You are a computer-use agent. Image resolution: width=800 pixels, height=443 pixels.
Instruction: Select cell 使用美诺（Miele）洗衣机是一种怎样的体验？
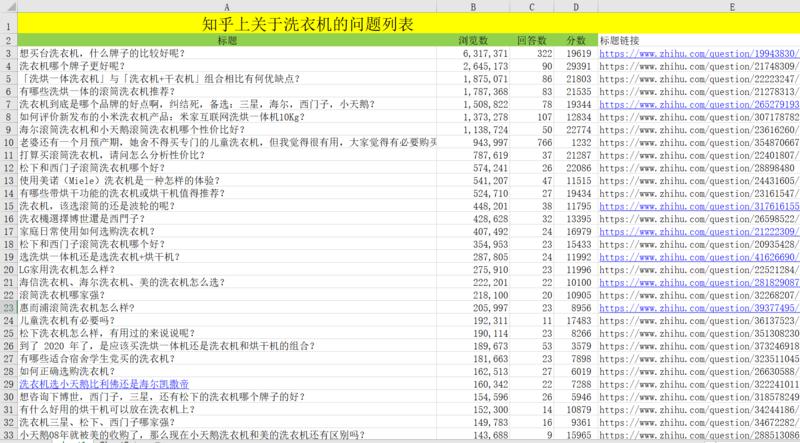[227, 181]
